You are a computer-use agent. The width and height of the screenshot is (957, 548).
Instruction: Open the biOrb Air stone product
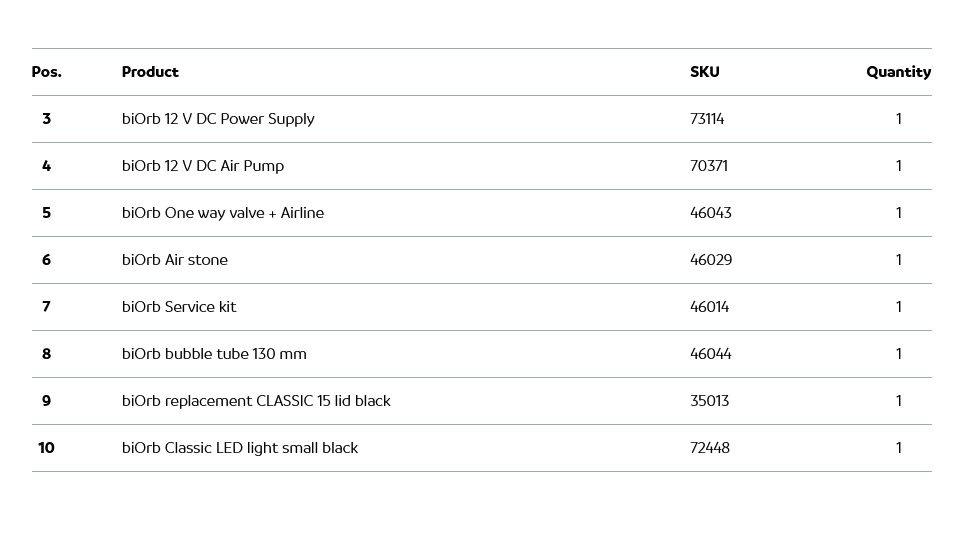[175, 260]
